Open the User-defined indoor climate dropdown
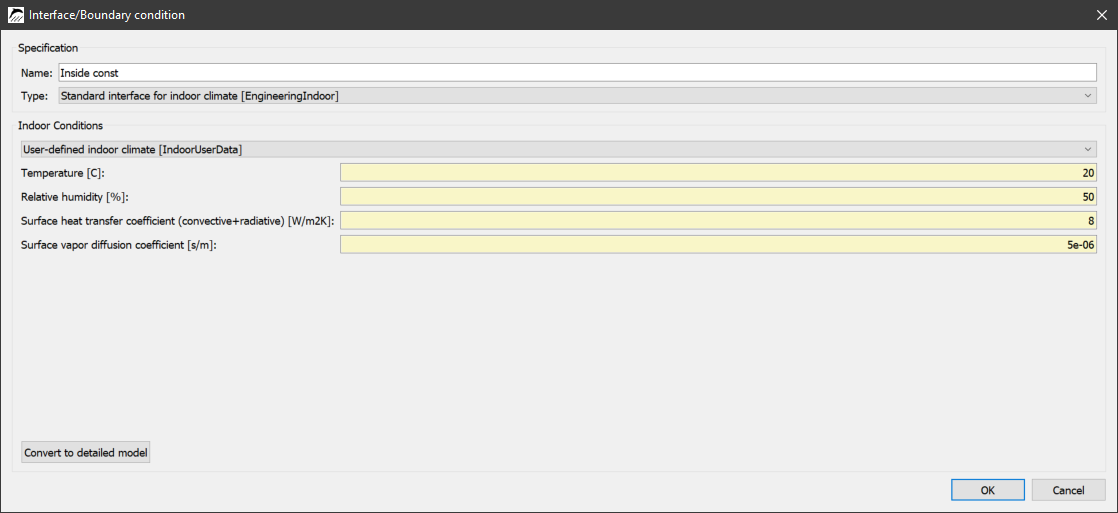This screenshot has width=1118, height=513. (558, 149)
